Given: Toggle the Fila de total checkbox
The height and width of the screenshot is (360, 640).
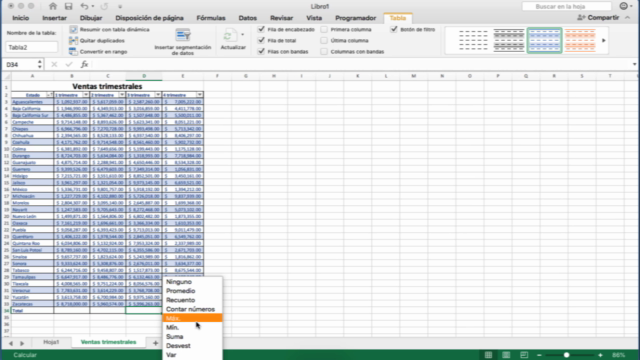Looking at the screenshot, I should coord(261,40).
